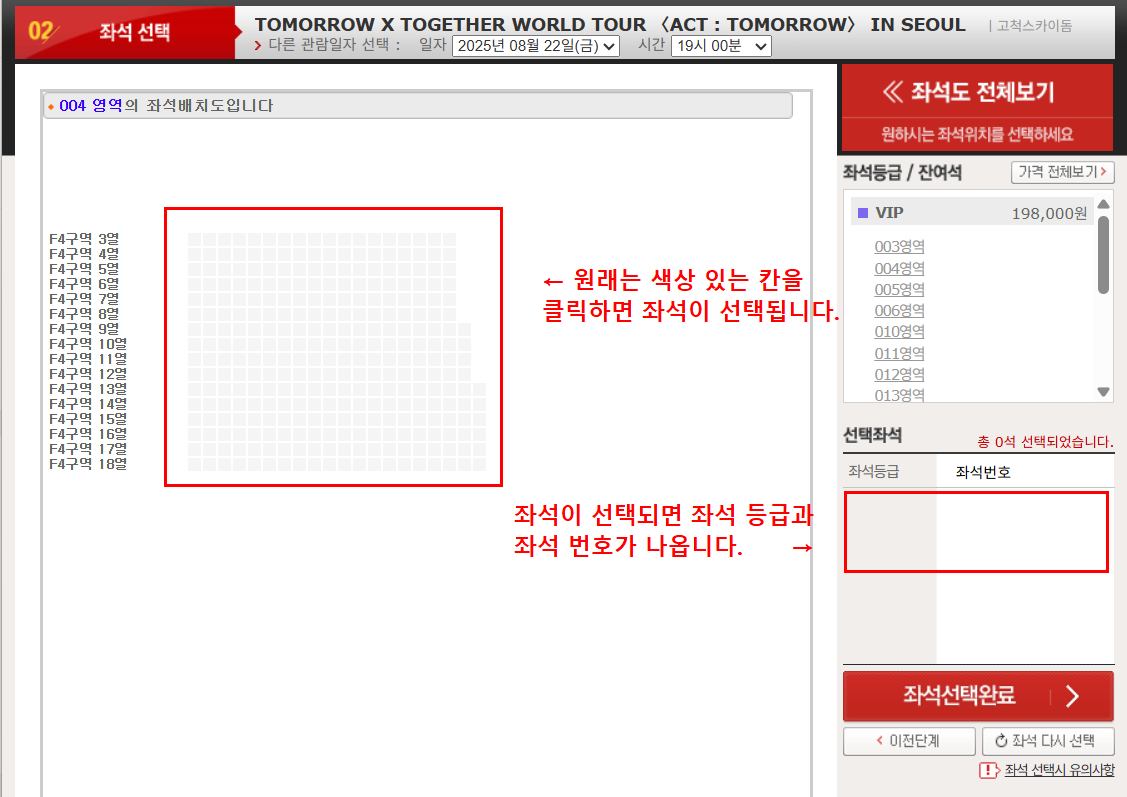The image size is (1127, 797).
Task: Click the arrow icon on 좌석선택완료
Action: click(x=1072, y=696)
